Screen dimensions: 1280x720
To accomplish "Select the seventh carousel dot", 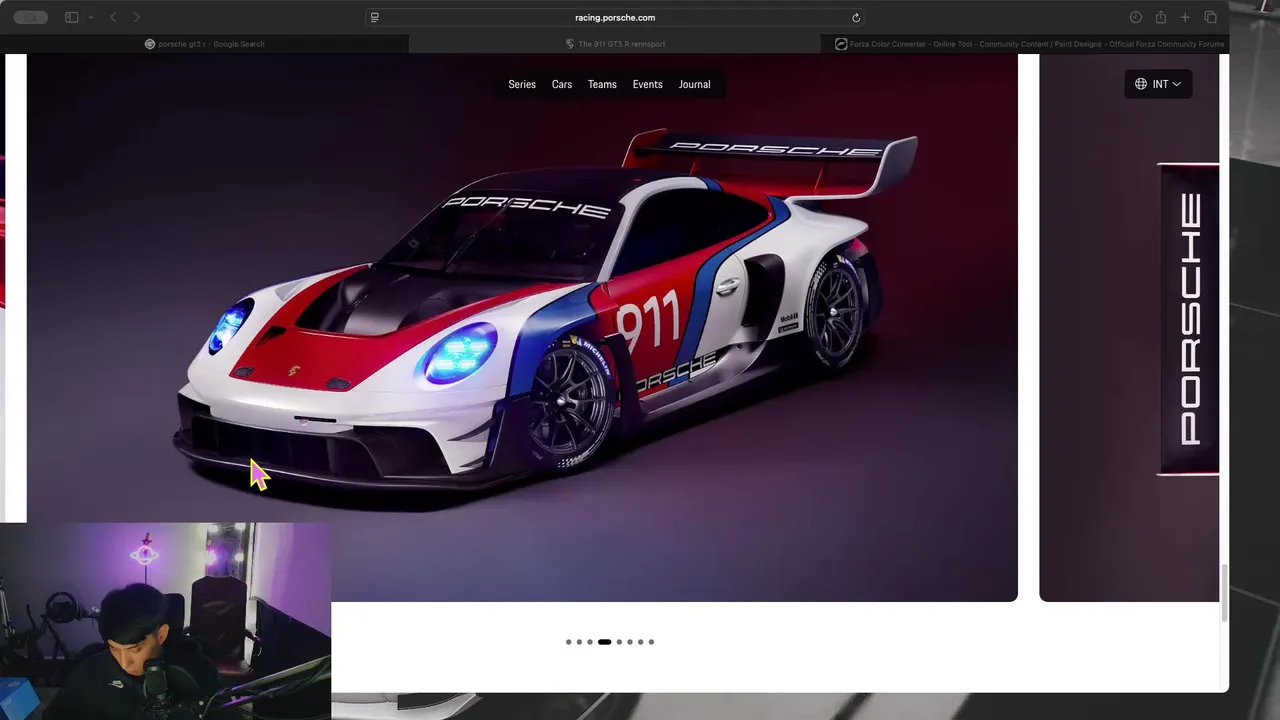I will (x=641, y=642).
